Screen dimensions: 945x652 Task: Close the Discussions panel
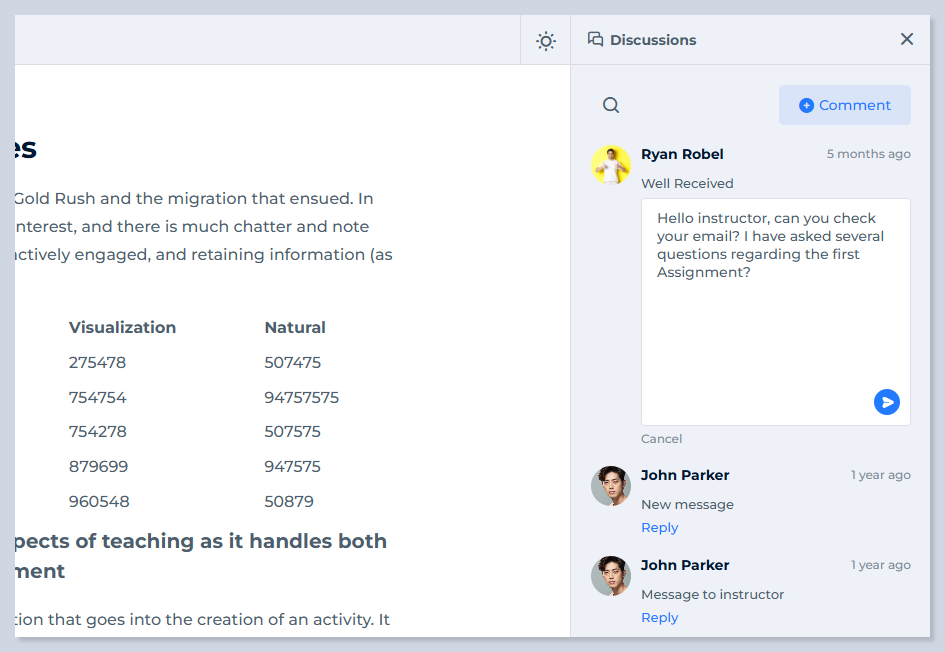click(906, 40)
